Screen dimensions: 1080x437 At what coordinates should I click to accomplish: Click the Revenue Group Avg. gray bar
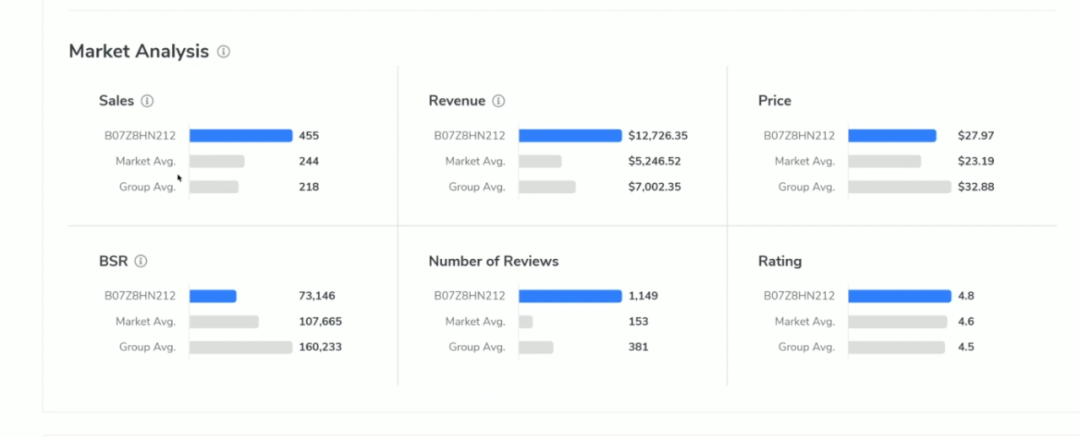[547, 187]
